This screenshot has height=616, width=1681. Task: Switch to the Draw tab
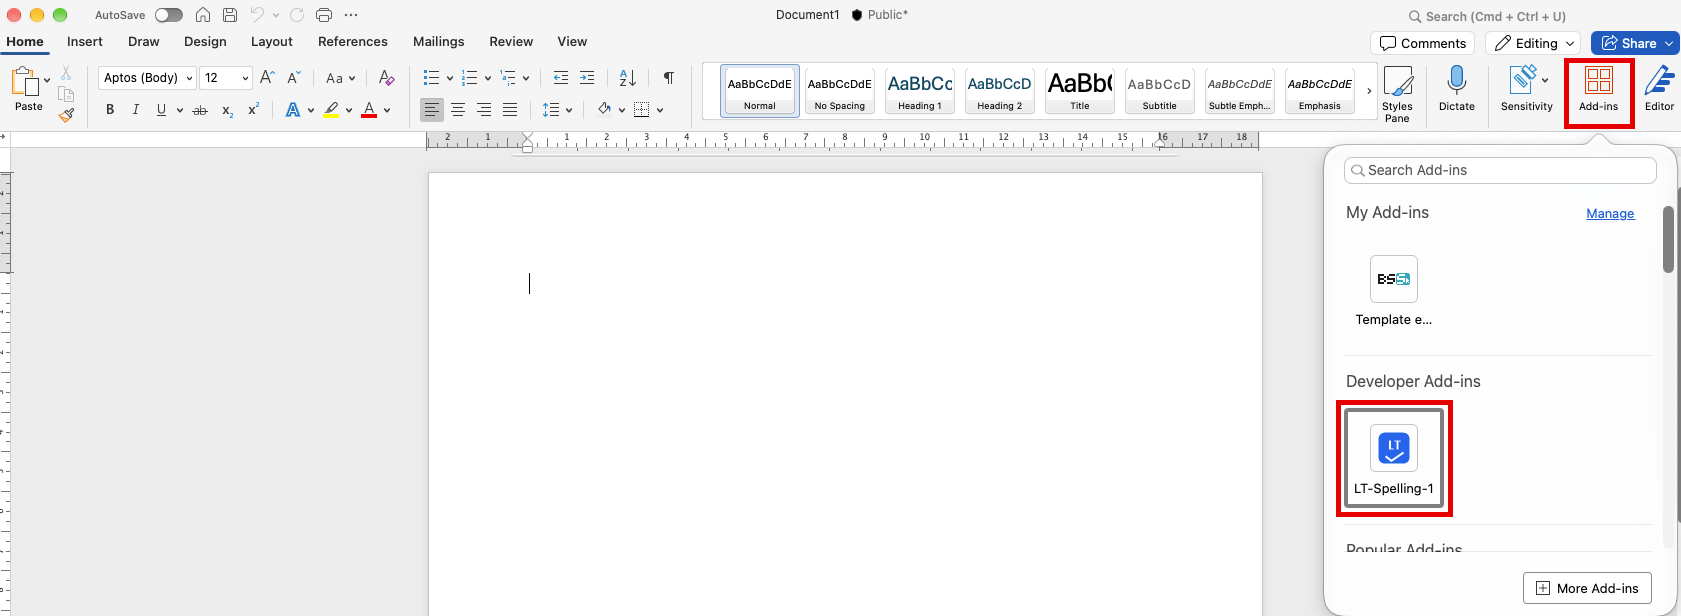coord(144,42)
